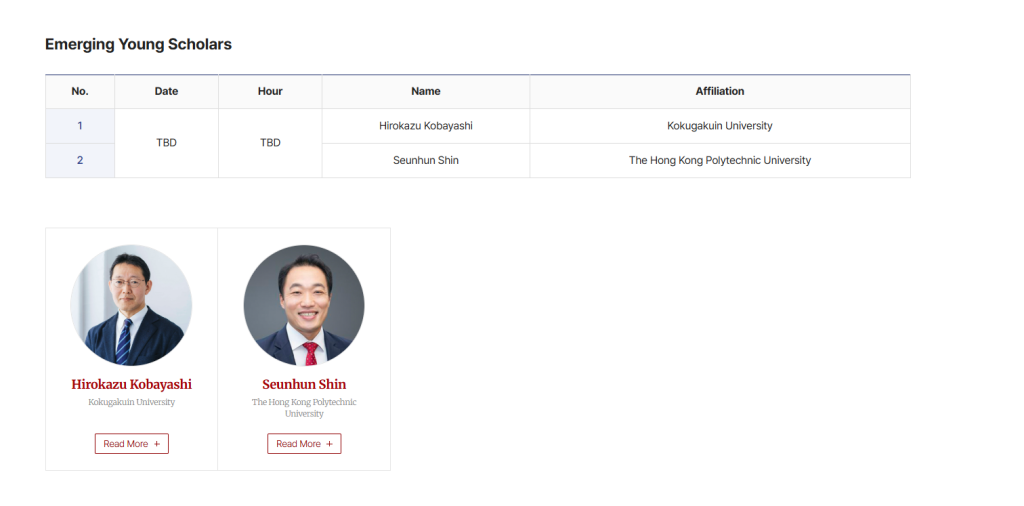Select the "Name" column header
Screen dimensions: 1024x506
(x=426, y=91)
